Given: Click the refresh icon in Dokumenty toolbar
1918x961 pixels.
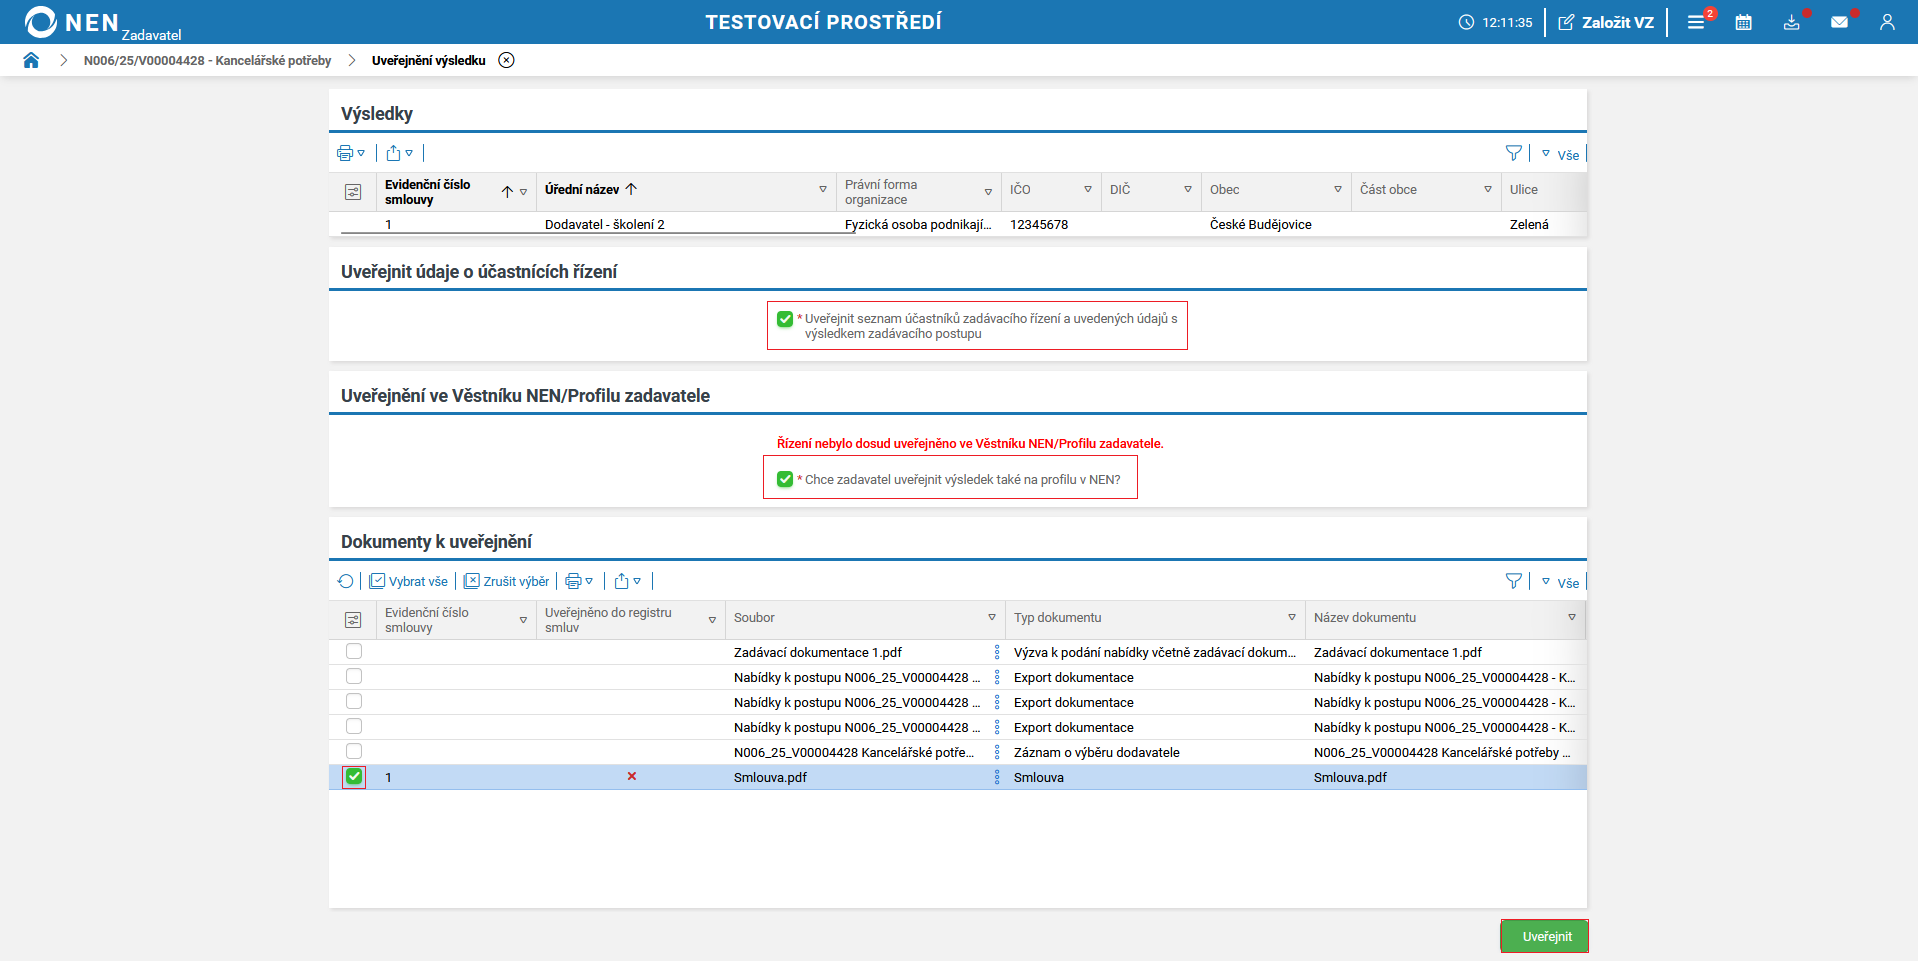Looking at the screenshot, I should click(345, 581).
